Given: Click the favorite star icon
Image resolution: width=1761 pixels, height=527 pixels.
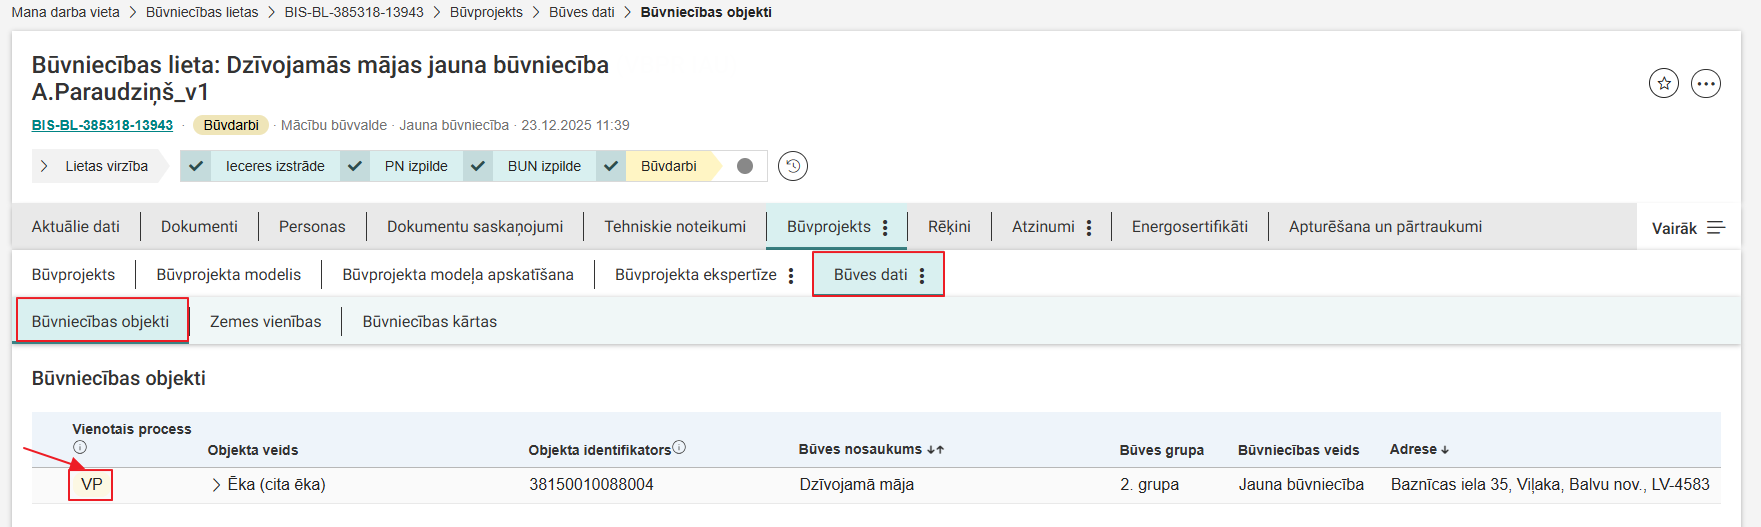Looking at the screenshot, I should click(1663, 84).
